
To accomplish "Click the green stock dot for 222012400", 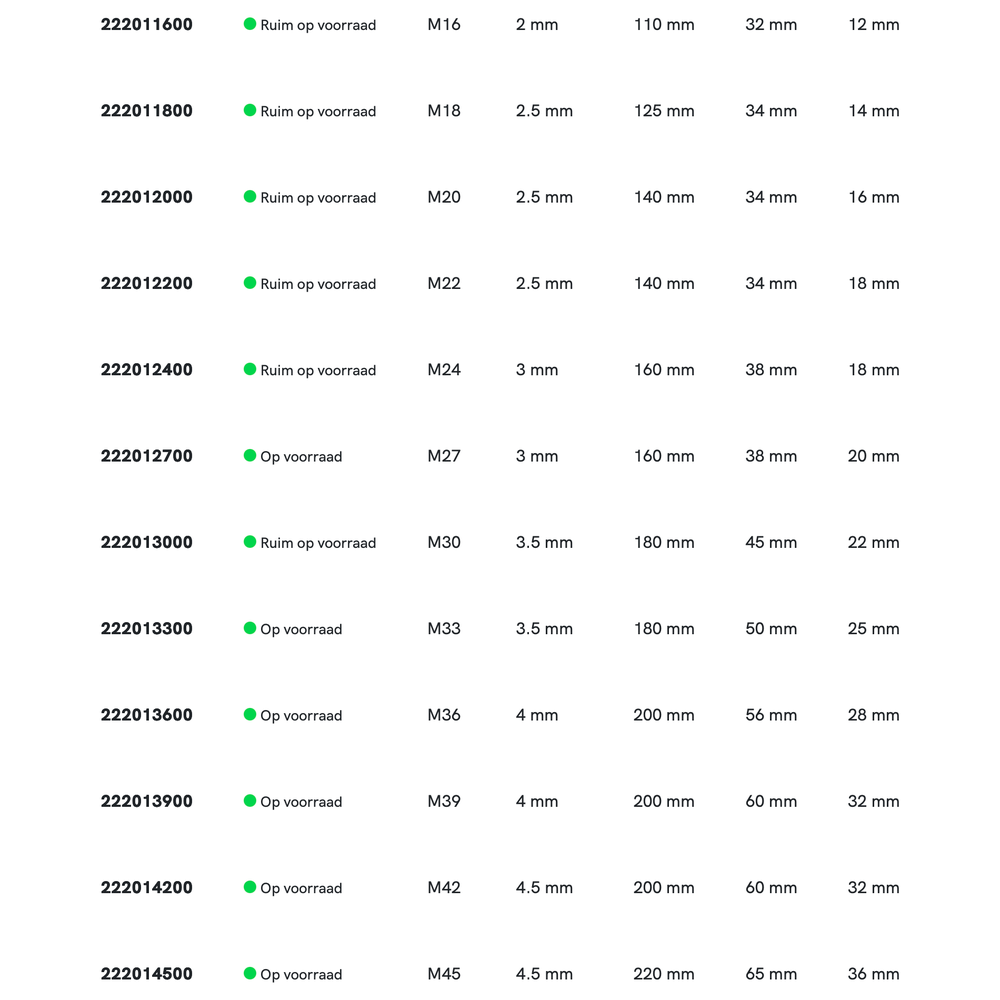I will [x=250, y=369].
